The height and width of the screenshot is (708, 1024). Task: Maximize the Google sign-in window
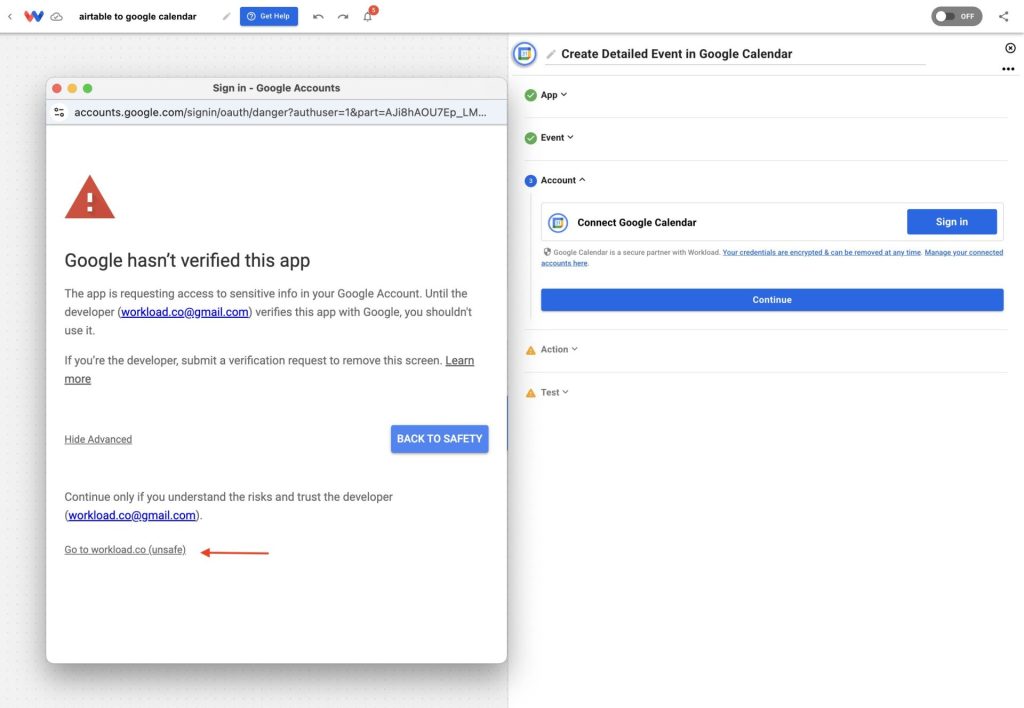pyautogui.click(x=88, y=88)
